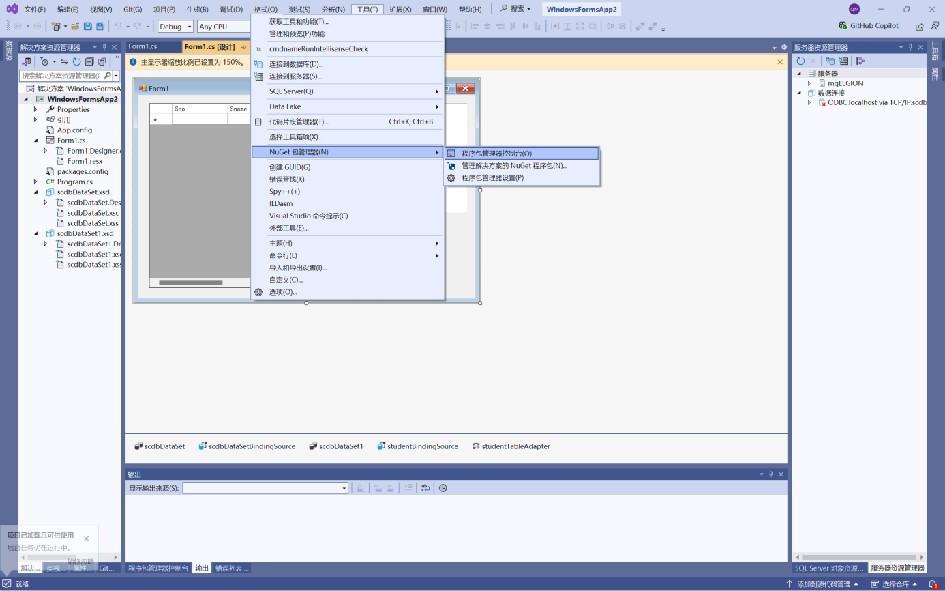Collapse the scdbDataSet1.xsd node
Viewport: 945px width, 591px height.
pos(36,233)
